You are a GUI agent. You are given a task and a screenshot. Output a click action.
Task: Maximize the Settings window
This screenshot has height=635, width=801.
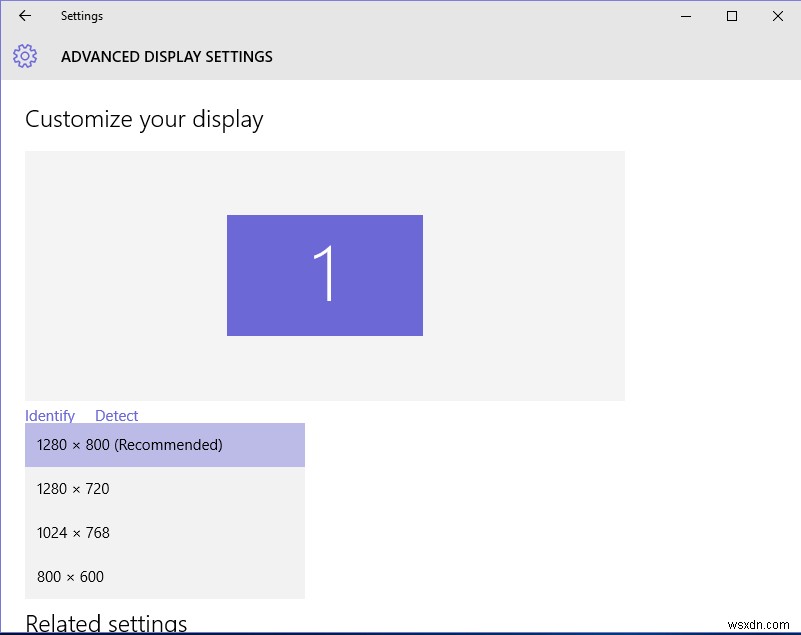732,16
